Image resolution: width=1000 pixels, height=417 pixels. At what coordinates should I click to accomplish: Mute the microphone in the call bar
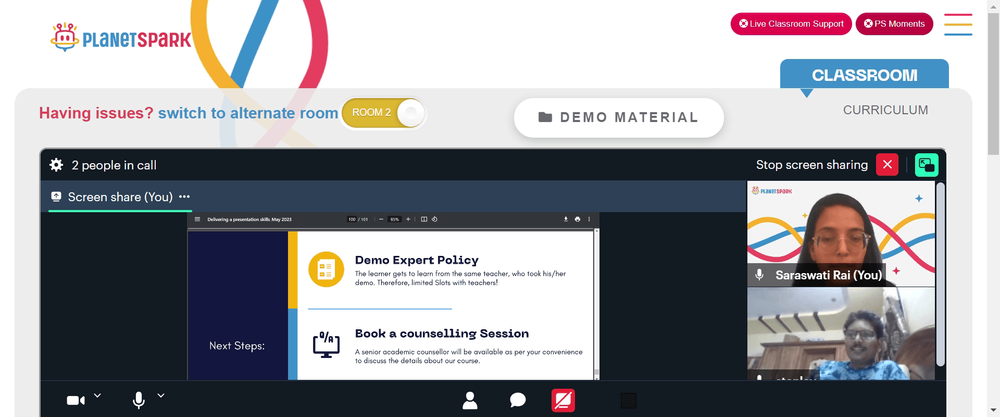pos(138,400)
